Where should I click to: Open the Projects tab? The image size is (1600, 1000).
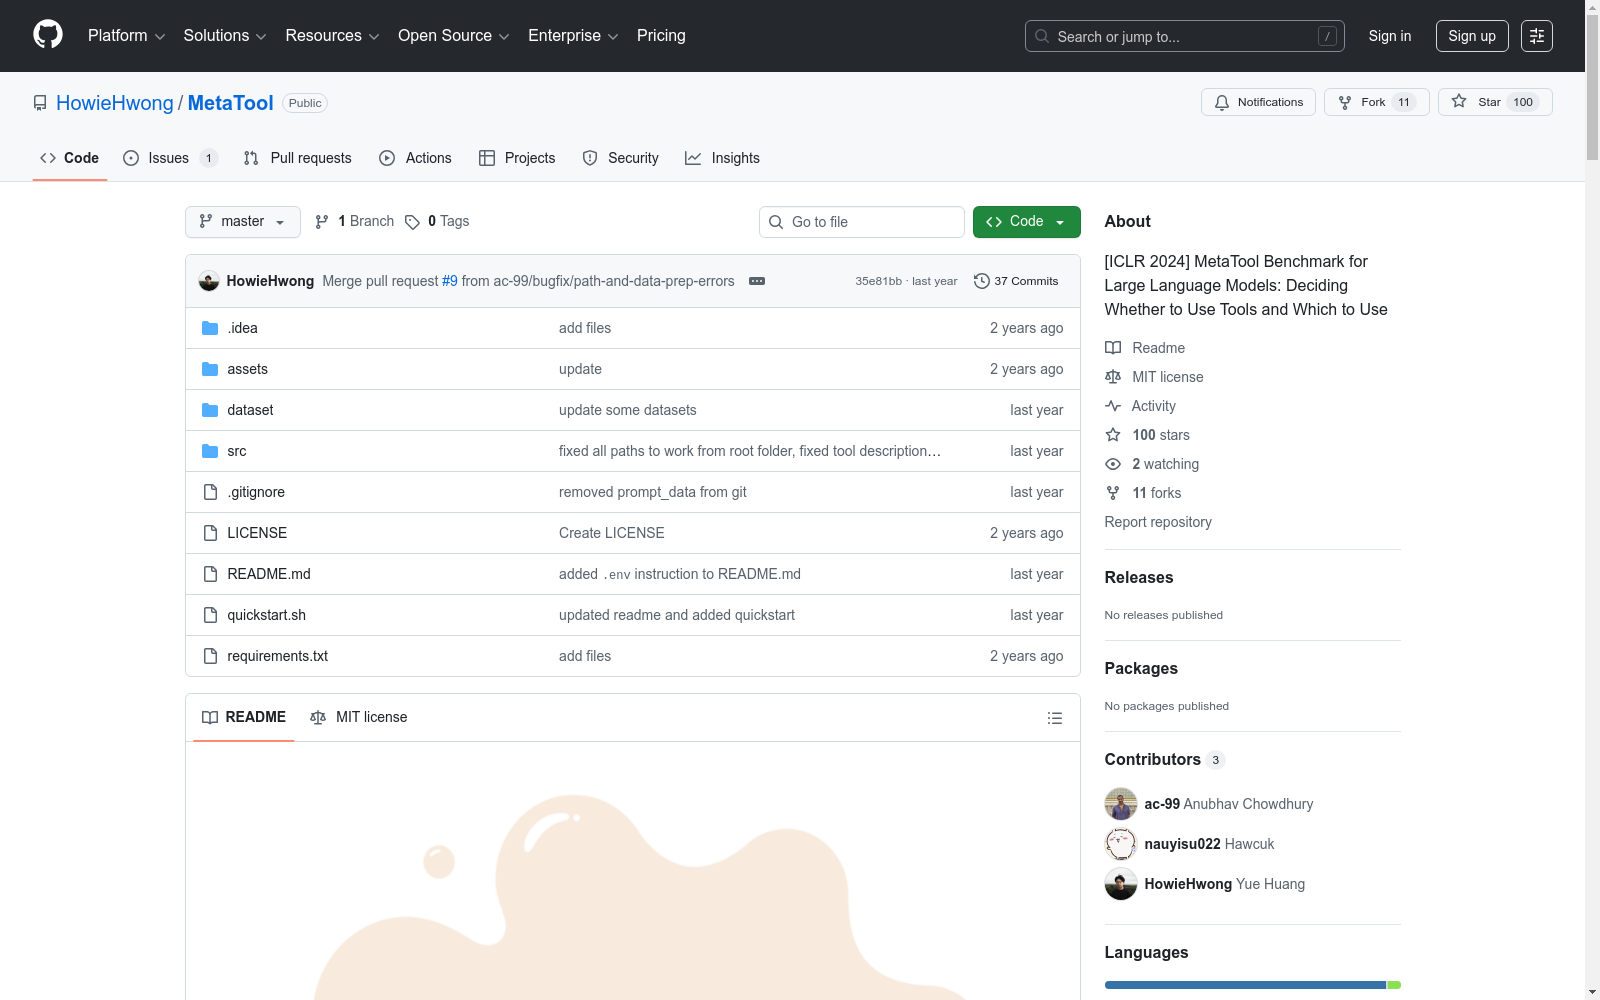click(517, 158)
